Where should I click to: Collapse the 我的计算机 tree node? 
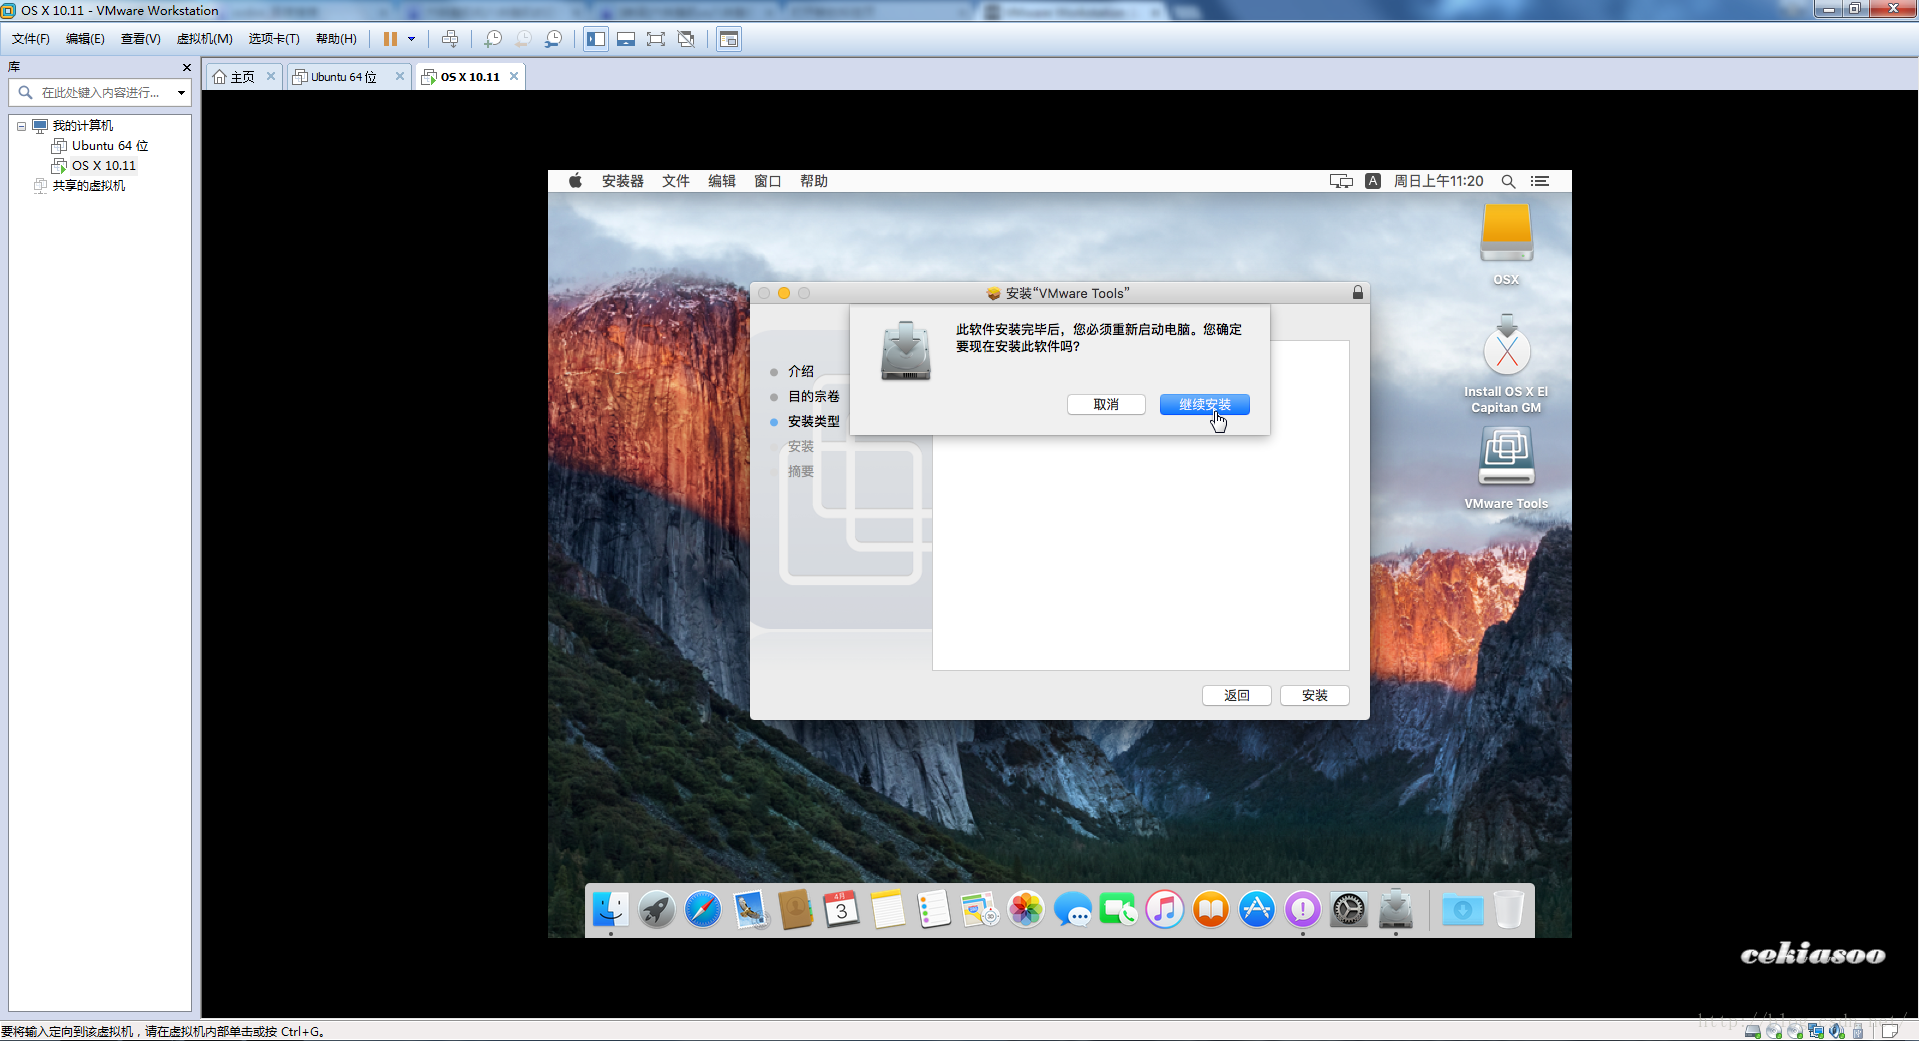click(21, 126)
